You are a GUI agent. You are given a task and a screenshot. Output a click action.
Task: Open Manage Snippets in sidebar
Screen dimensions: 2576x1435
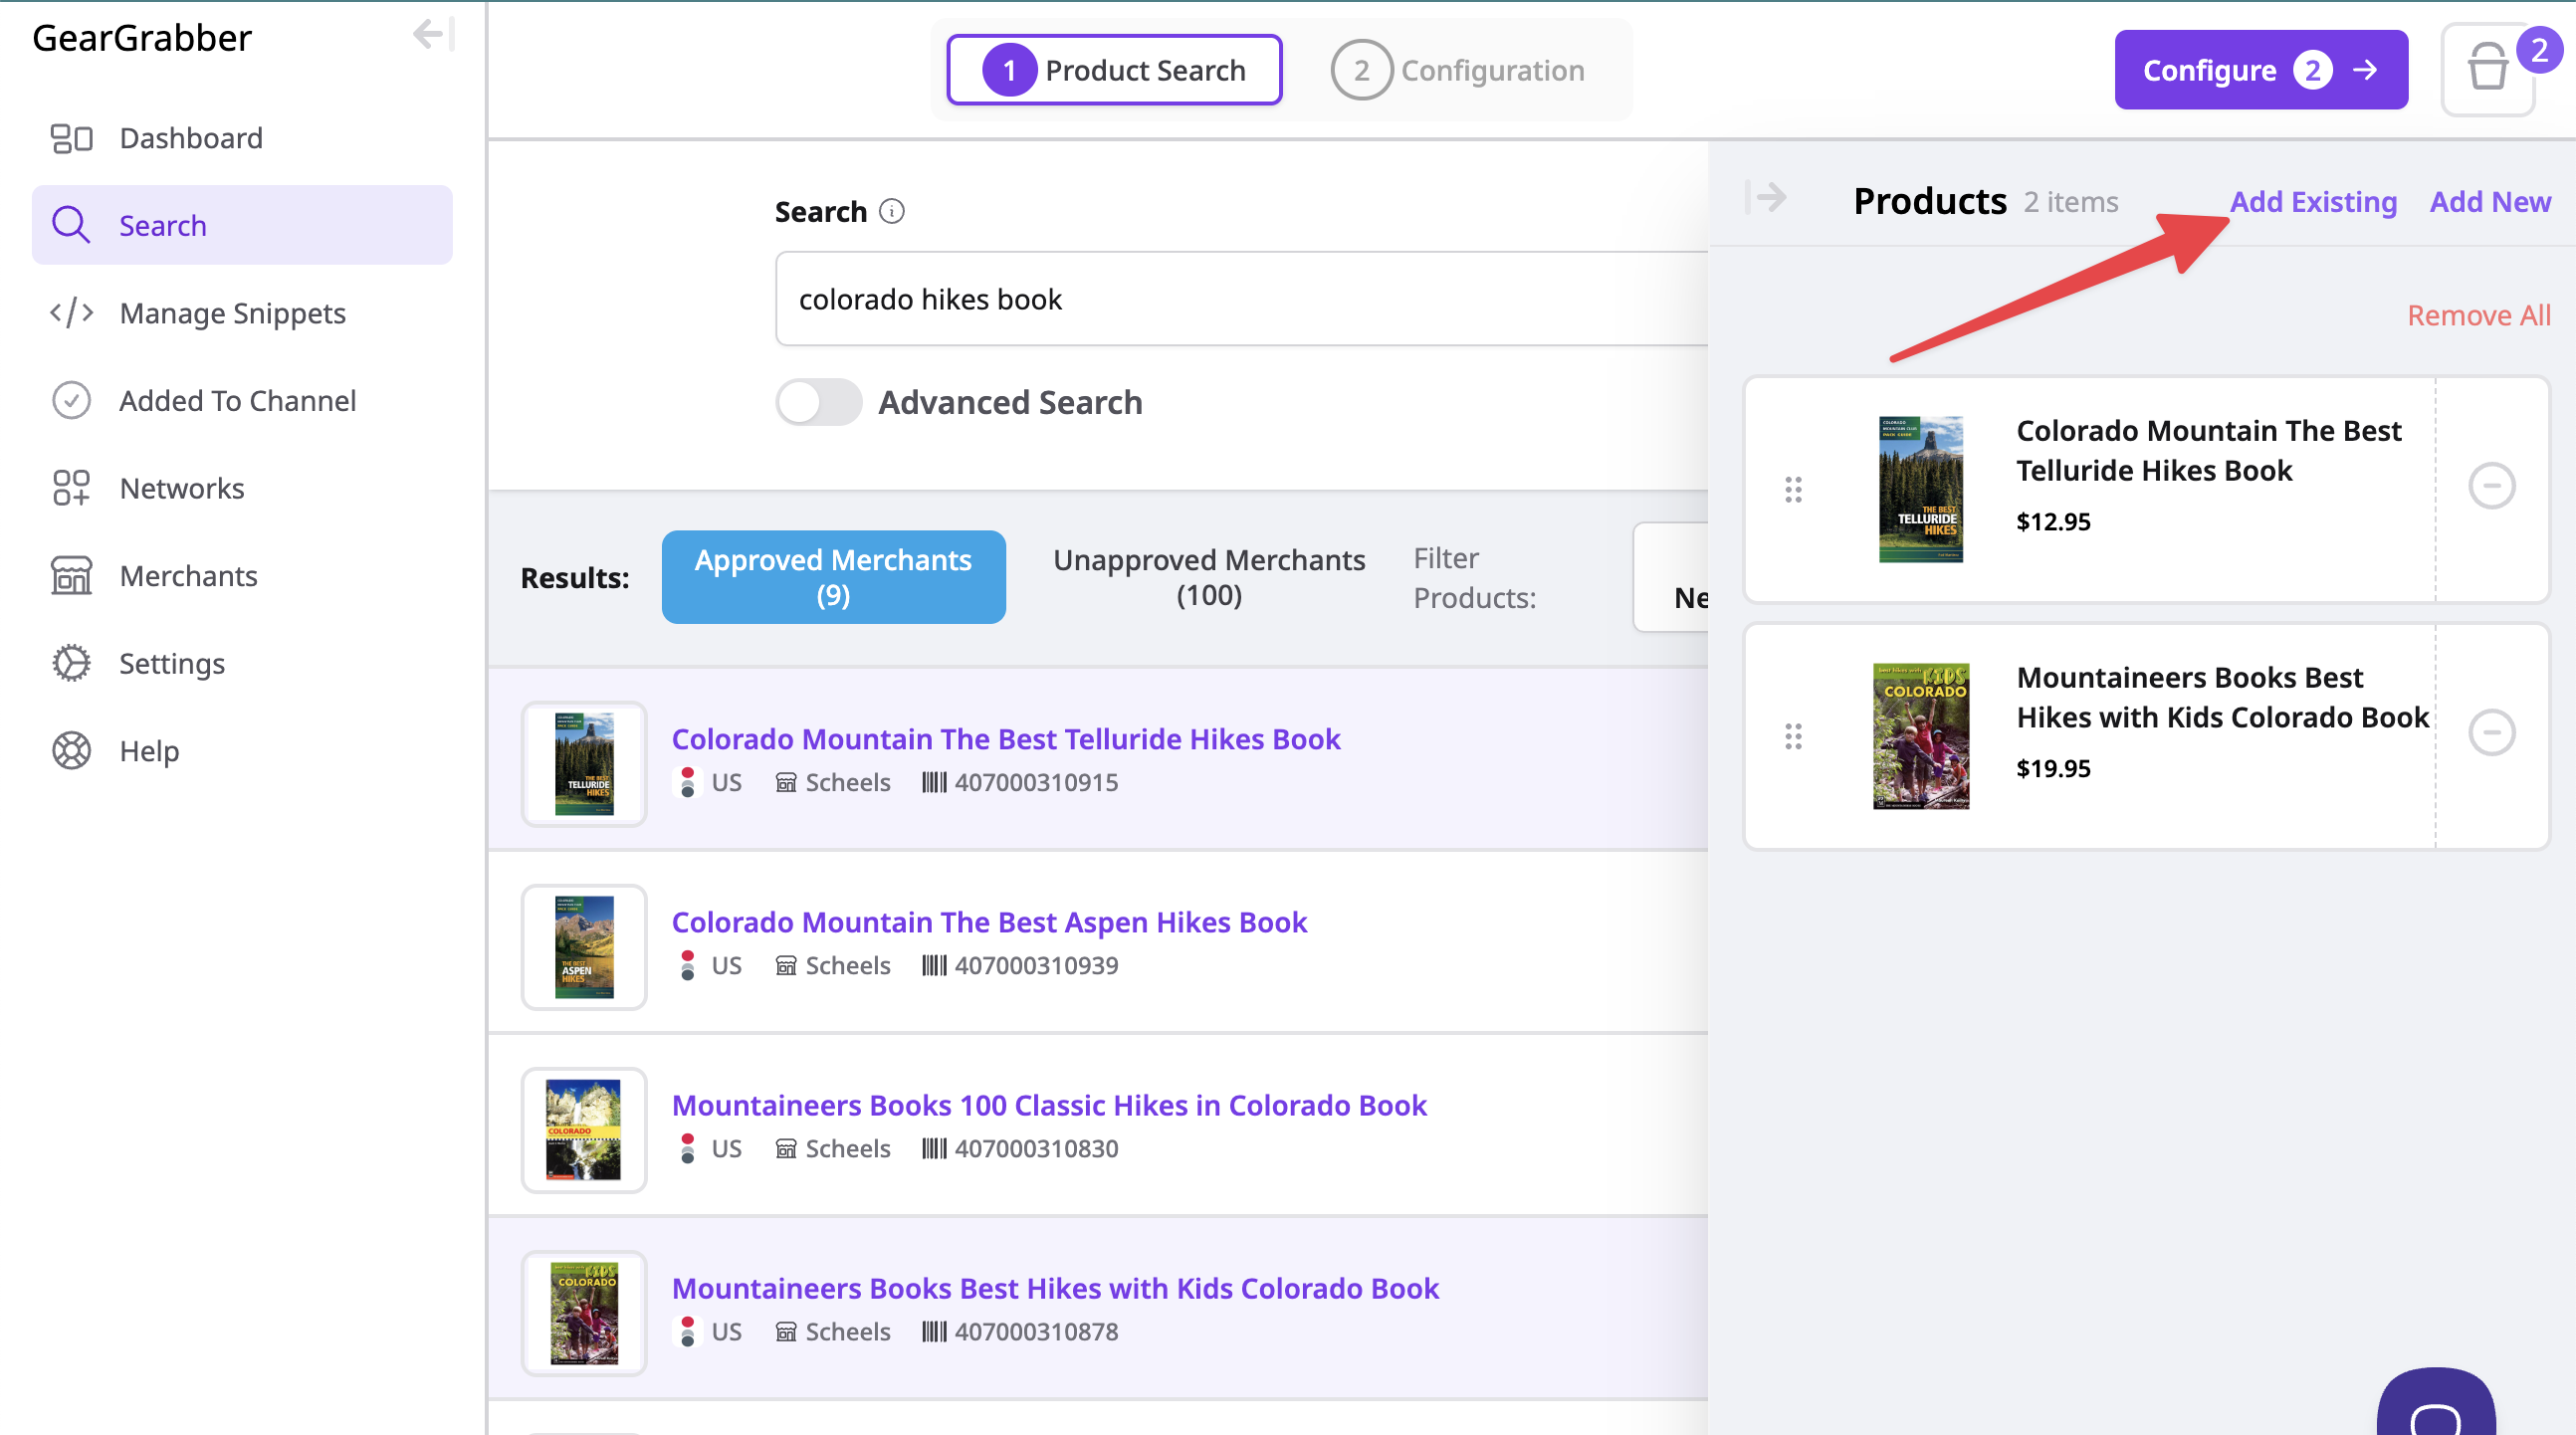click(x=232, y=313)
